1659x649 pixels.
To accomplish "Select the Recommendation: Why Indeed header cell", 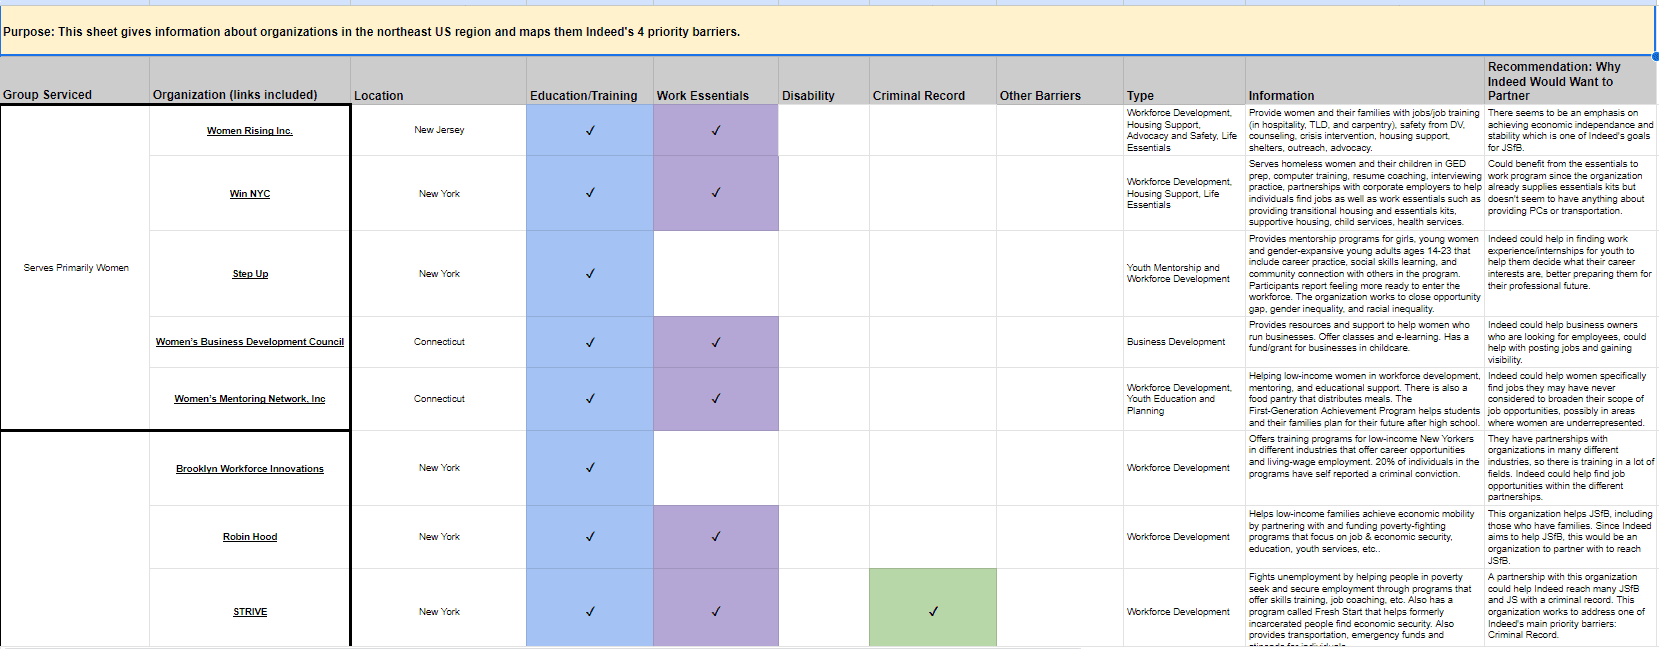I will [x=1570, y=80].
